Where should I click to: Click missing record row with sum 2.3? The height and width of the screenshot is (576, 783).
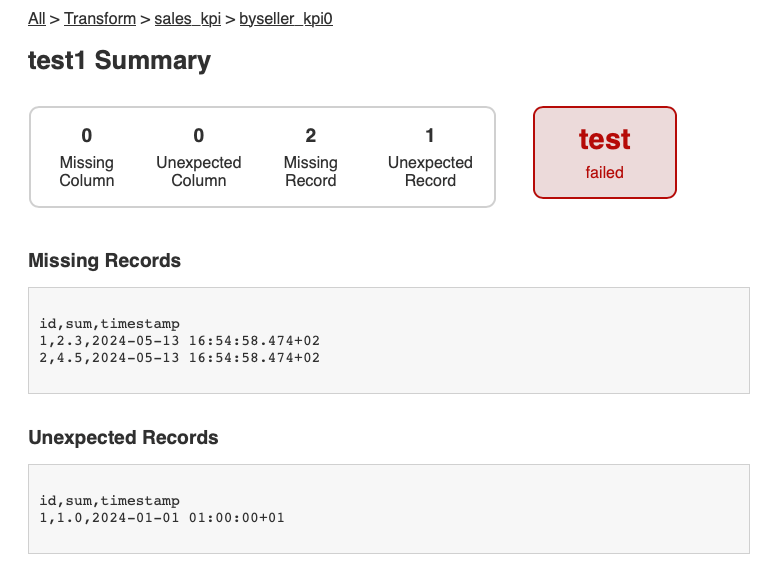(x=179, y=340)
